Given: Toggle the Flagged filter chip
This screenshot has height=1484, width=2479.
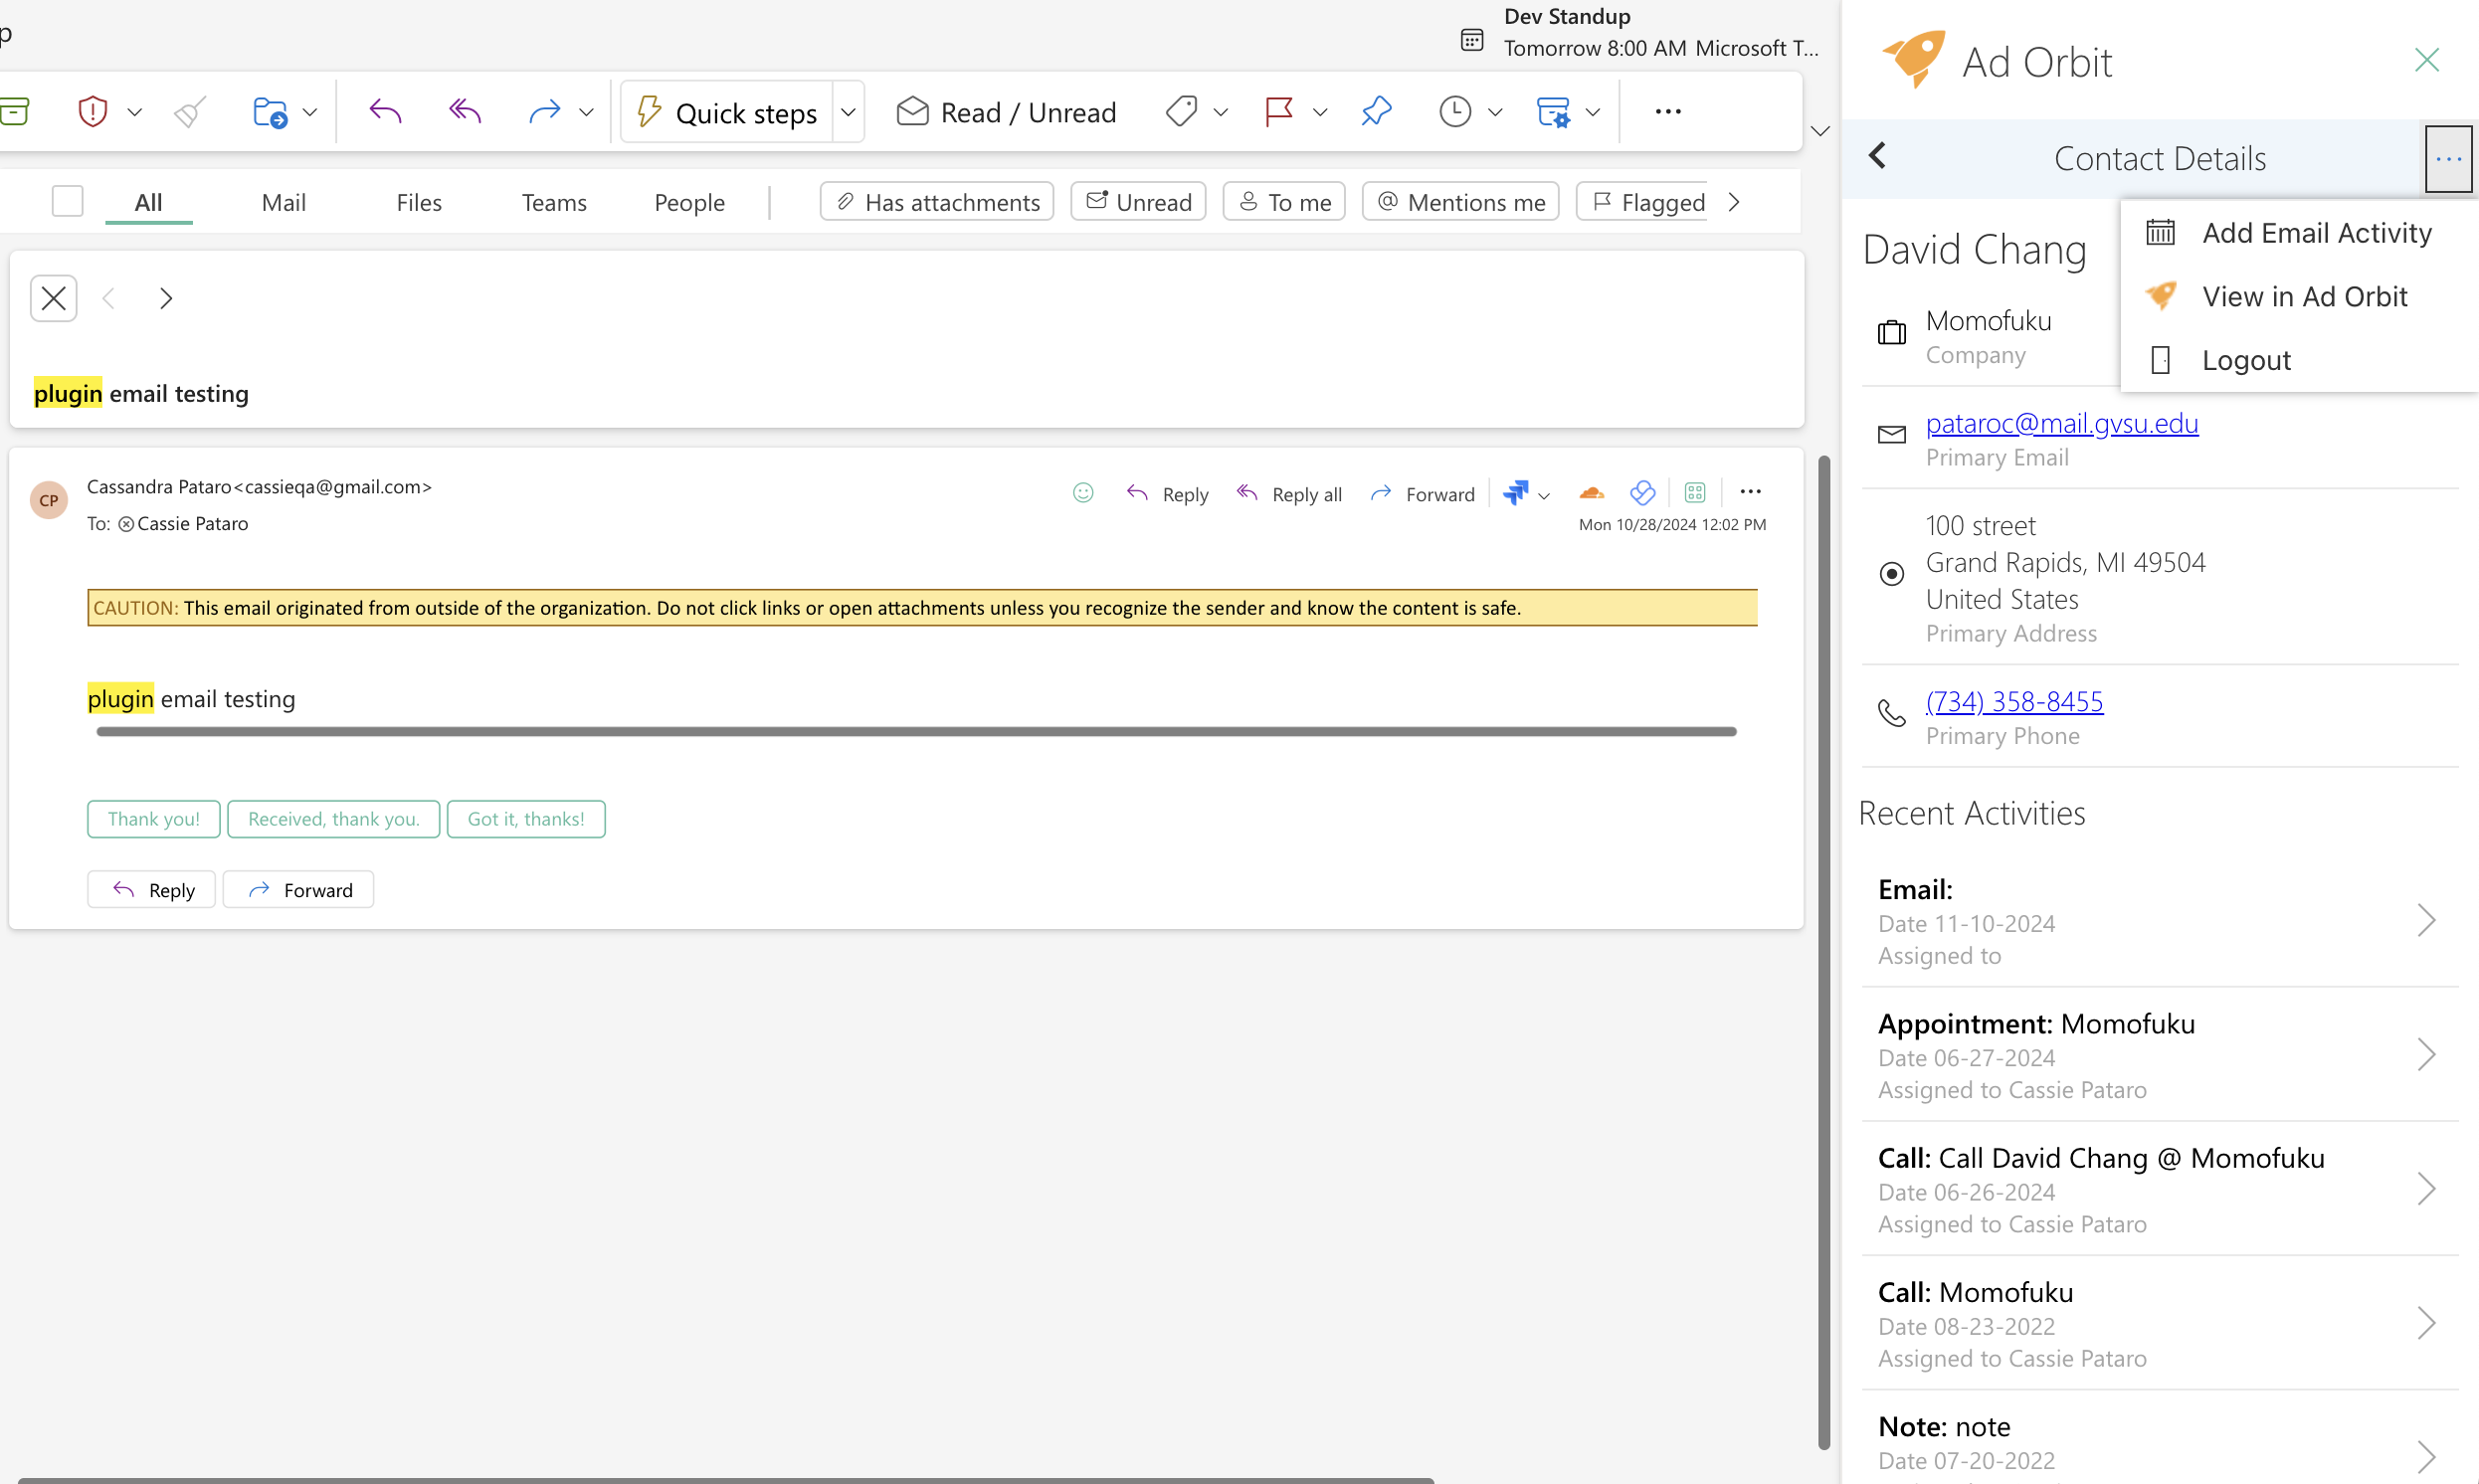Looking at the screenshot, I should coord(1644,202).
